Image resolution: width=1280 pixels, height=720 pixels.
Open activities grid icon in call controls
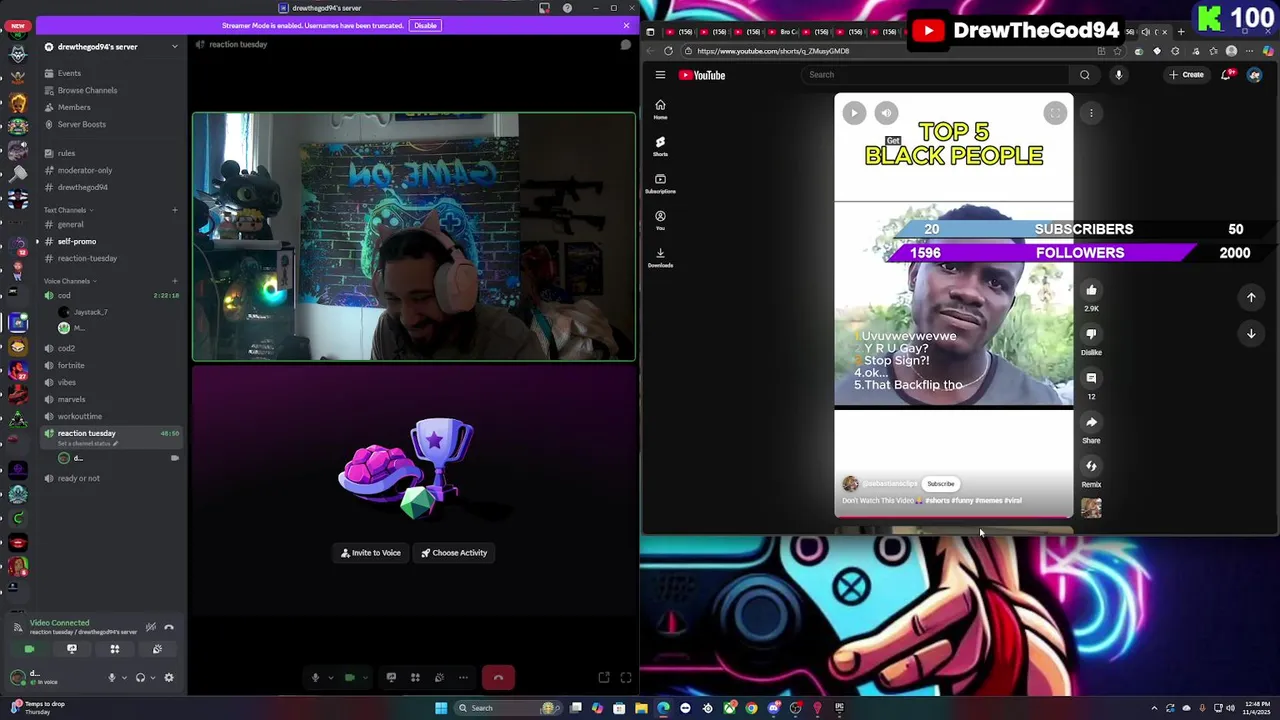click(x=415, y=678)
